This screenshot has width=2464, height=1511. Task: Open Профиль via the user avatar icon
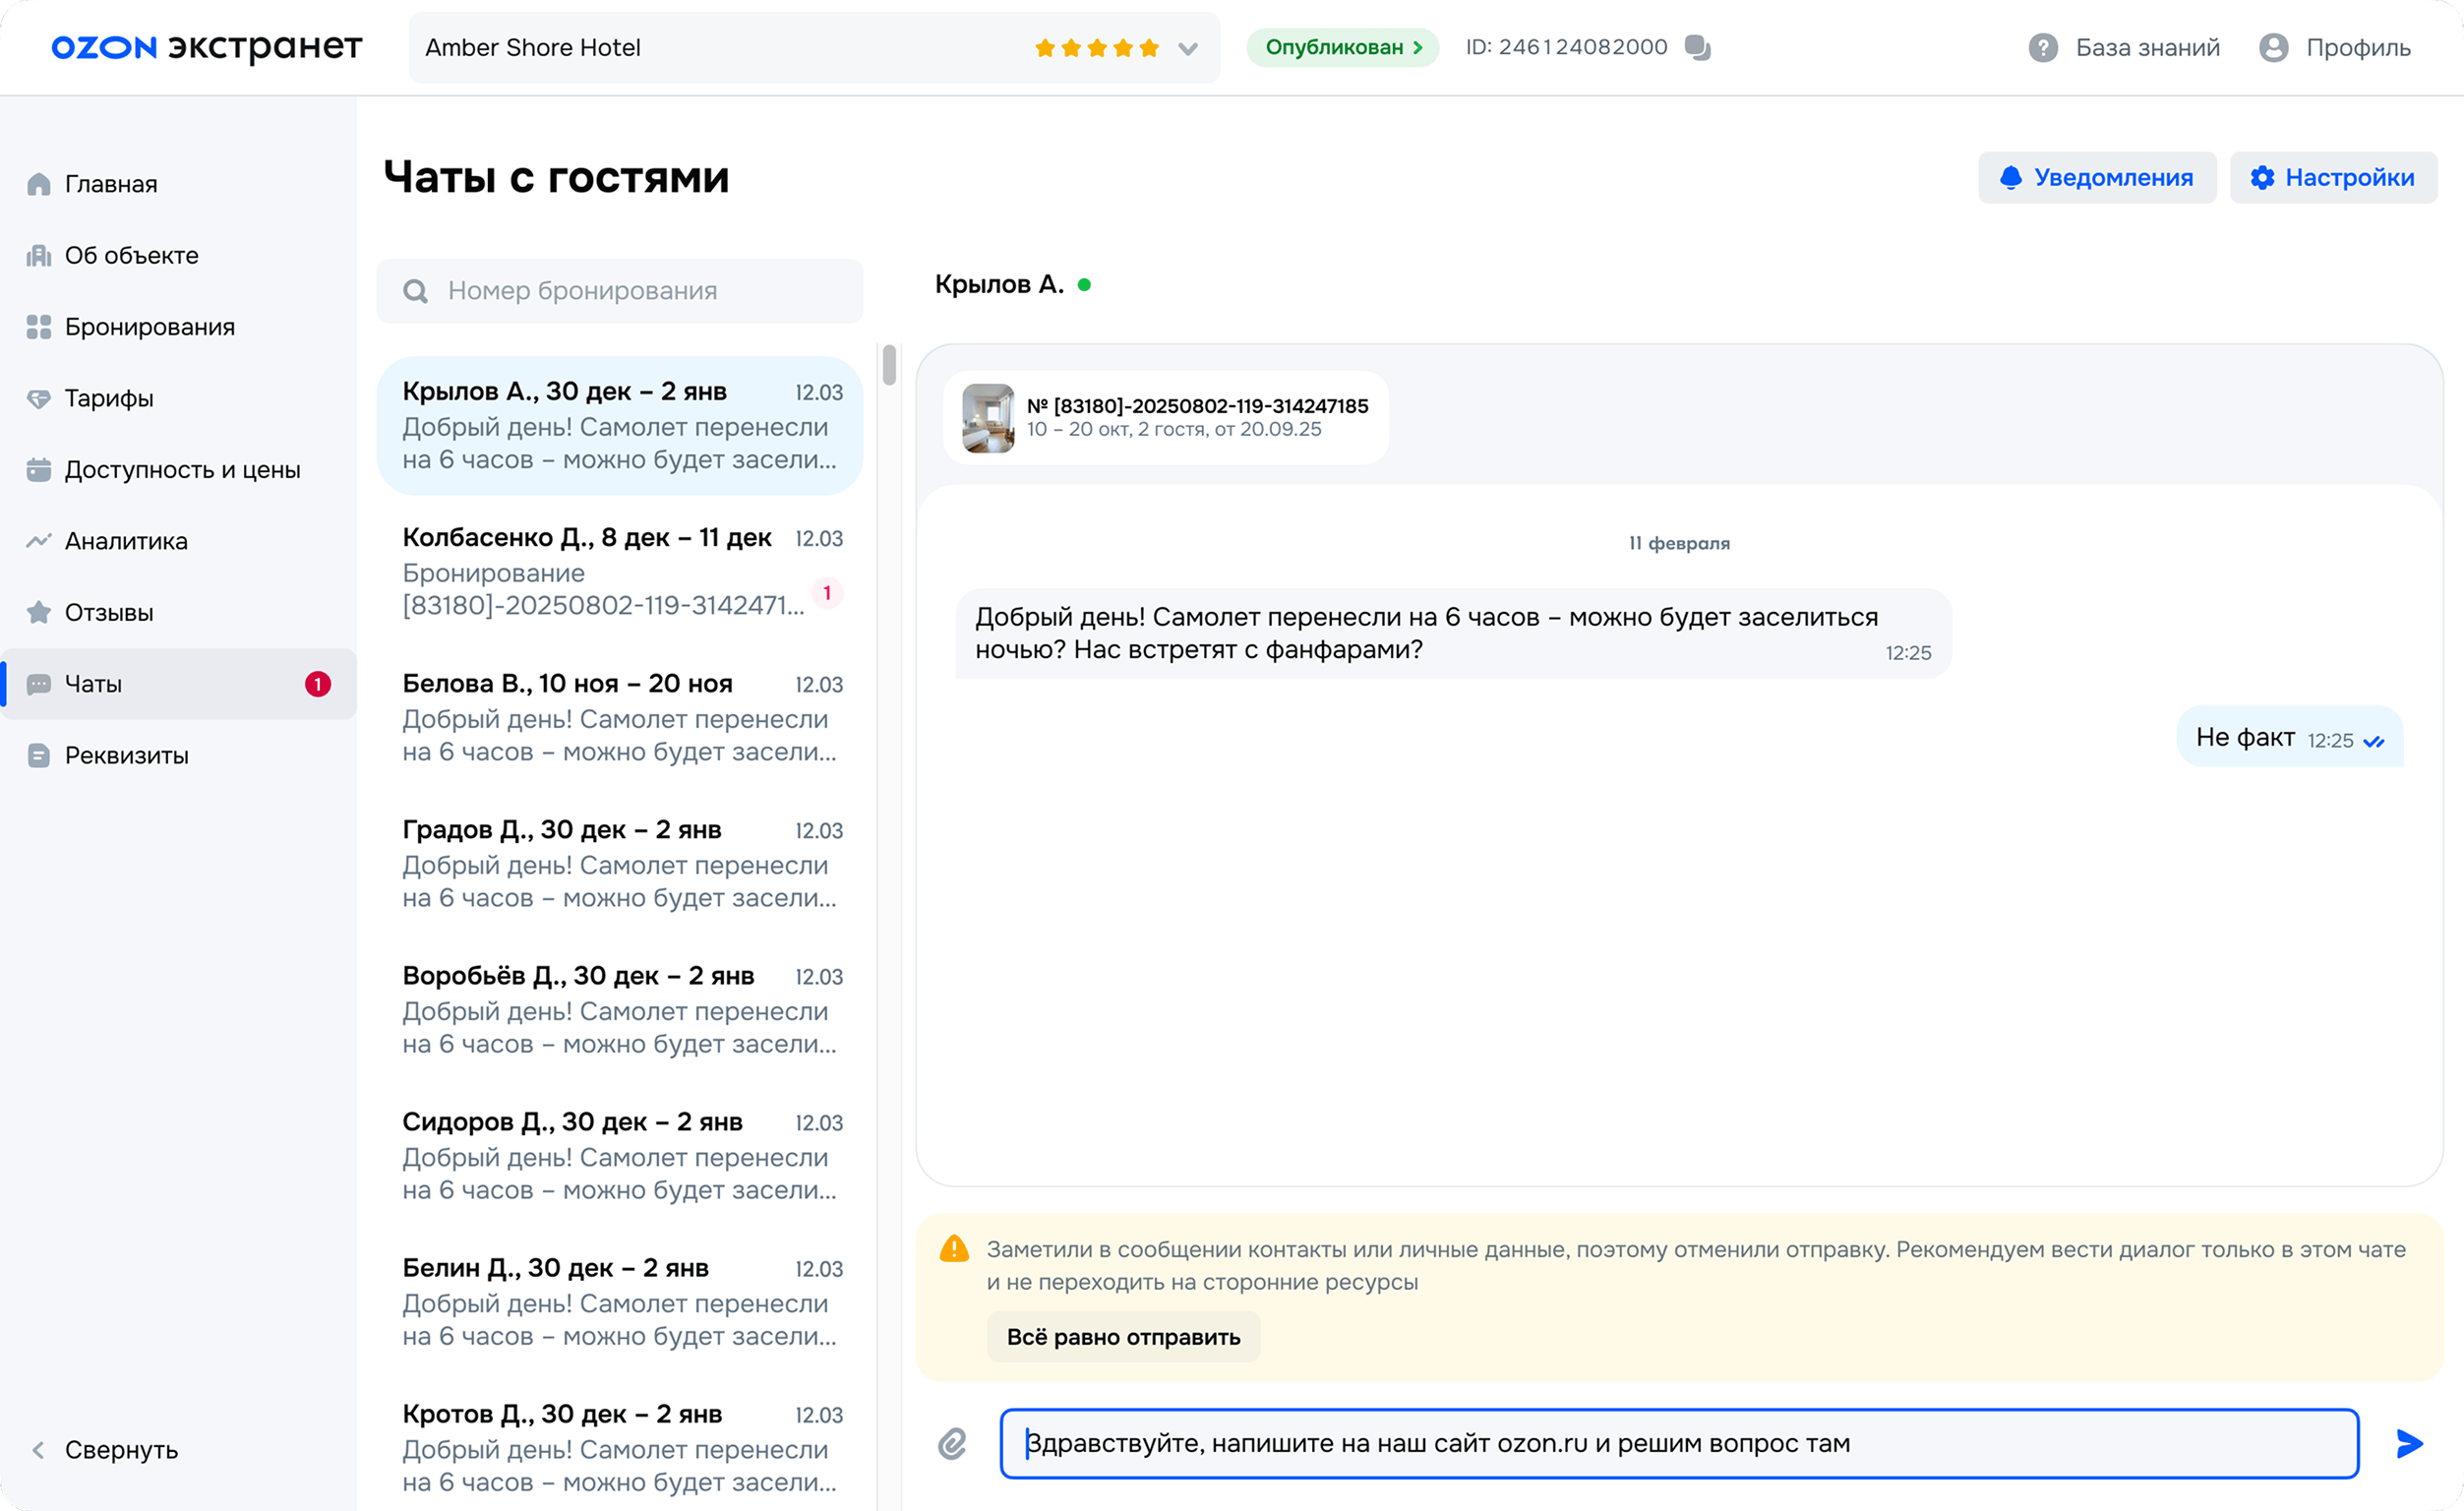click(2273, 47)
